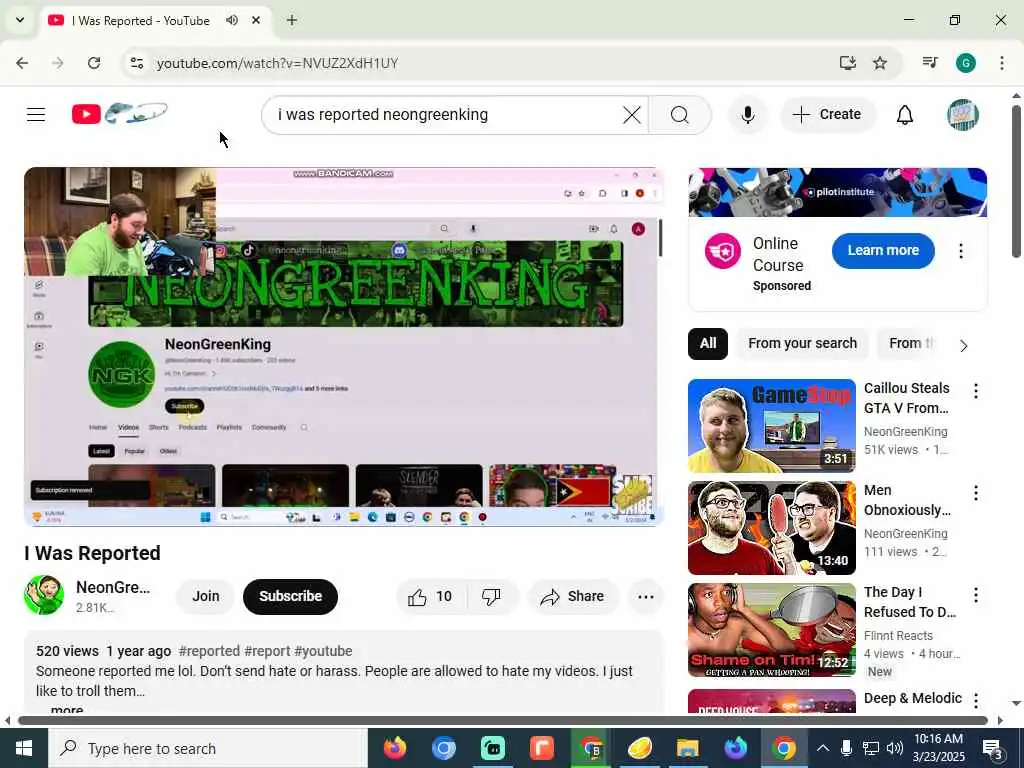
Task: Join the NeonGreenKing channel membership
Action: (205, 596)
